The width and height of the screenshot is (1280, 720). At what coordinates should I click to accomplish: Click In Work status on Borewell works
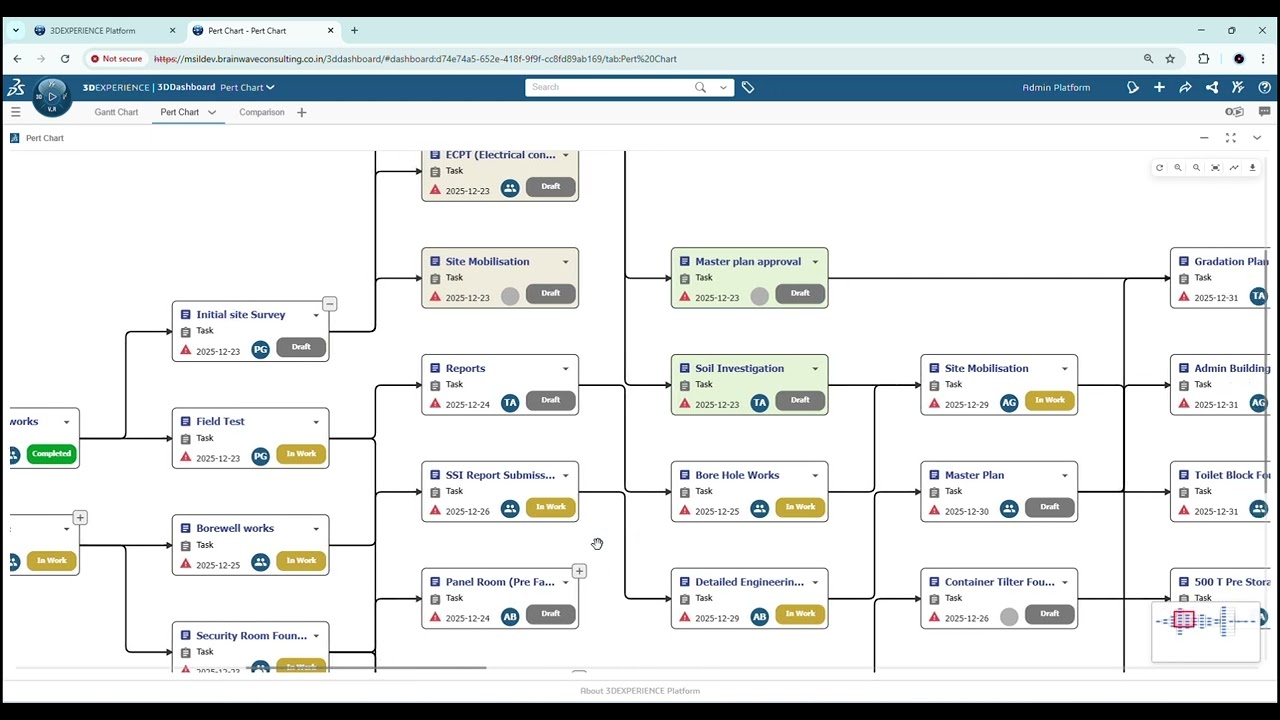301,561
